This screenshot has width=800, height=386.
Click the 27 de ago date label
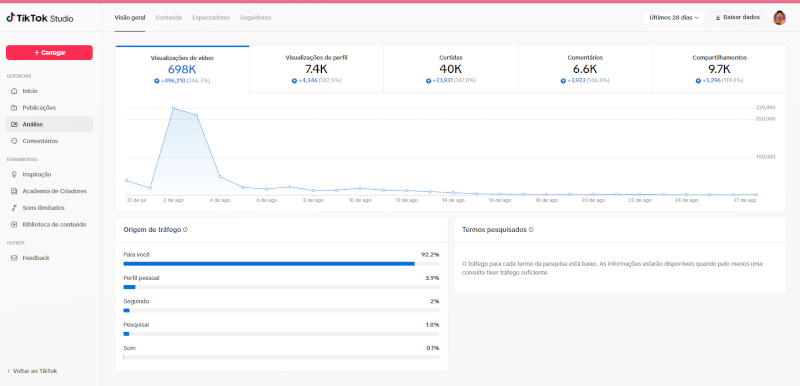(x=746, y=200)
